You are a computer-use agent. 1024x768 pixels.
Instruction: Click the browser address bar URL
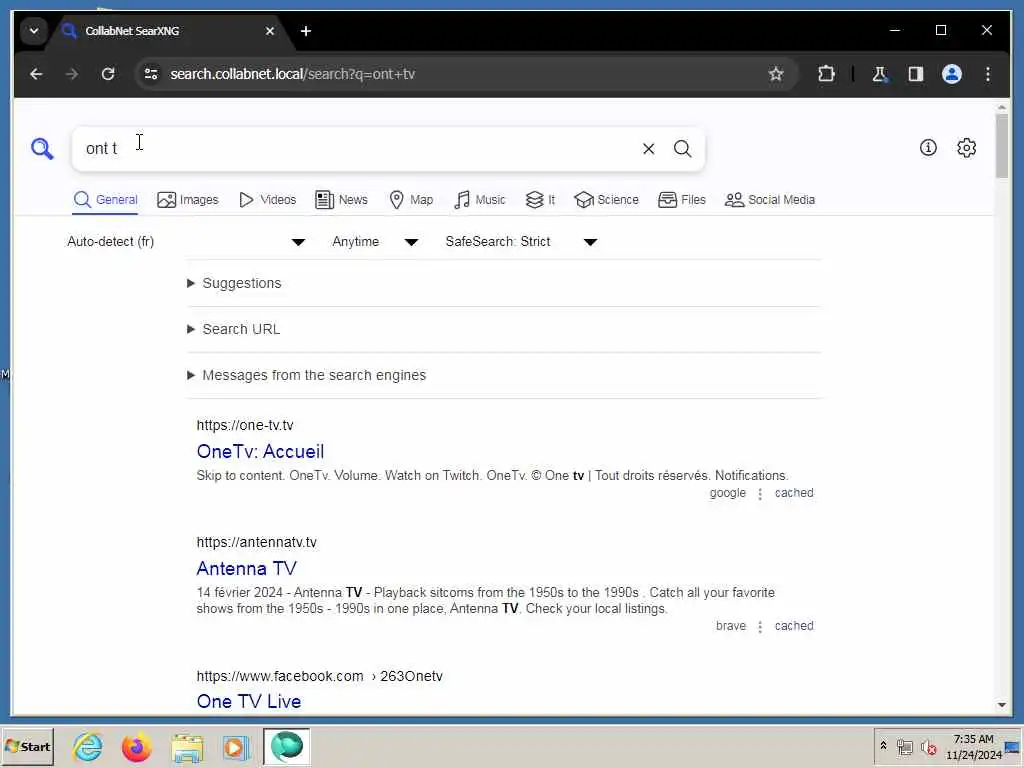pyautogui.click(x=293, y=74)
